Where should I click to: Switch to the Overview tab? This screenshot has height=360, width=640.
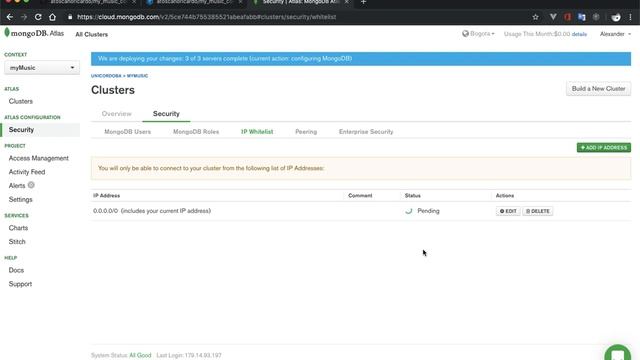pyautogui.click(x=117, y=114)
